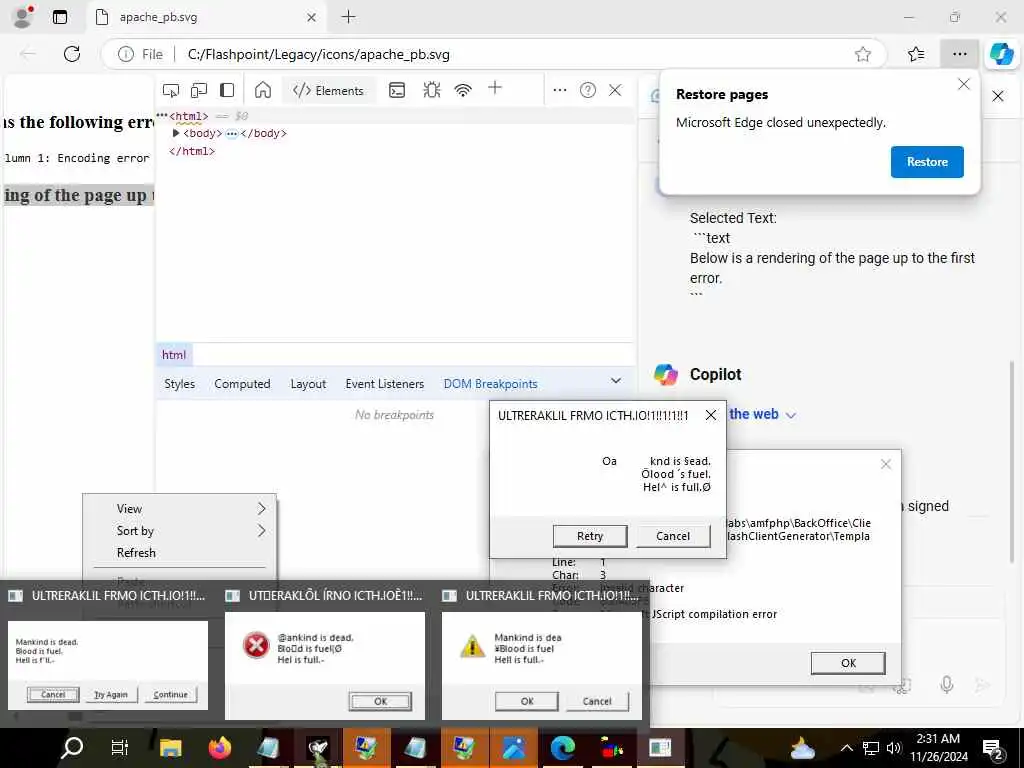Open a new browser tab
Image resolution: width=1024 pixels, height=768 pixels.
[349, 17]
